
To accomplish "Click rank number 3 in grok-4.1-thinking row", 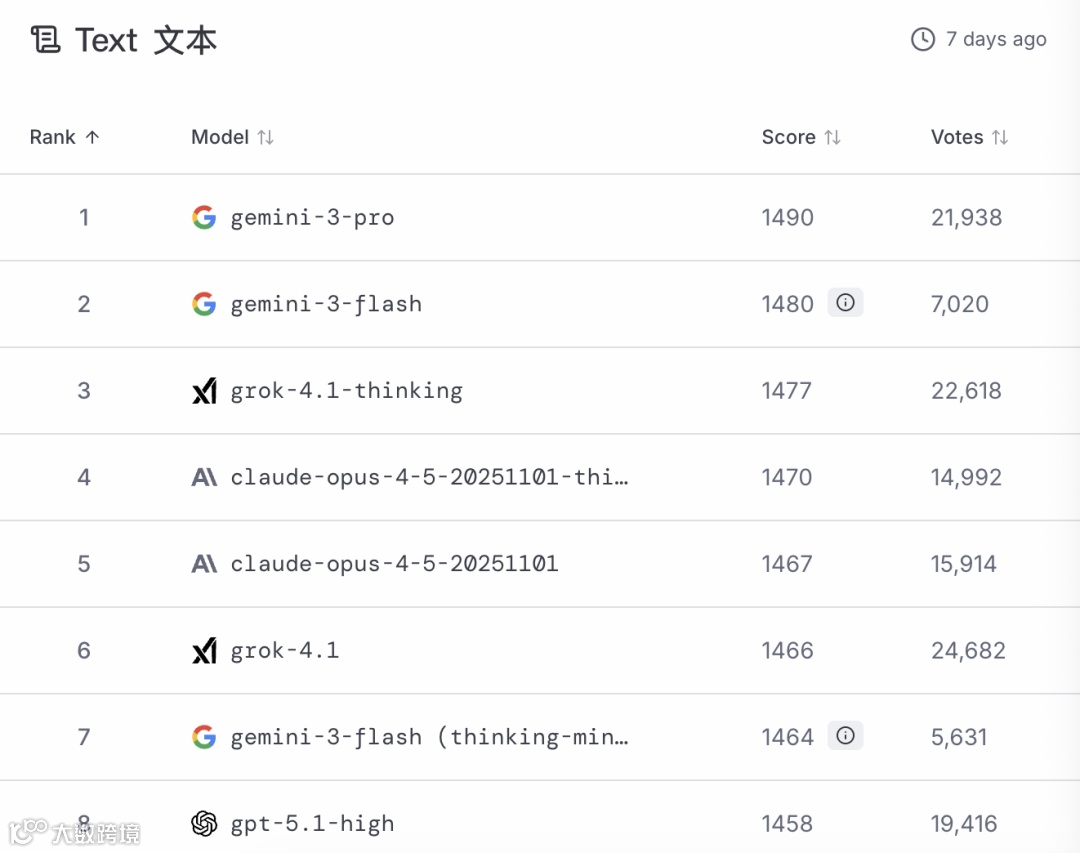I will (x=84, y=391).
